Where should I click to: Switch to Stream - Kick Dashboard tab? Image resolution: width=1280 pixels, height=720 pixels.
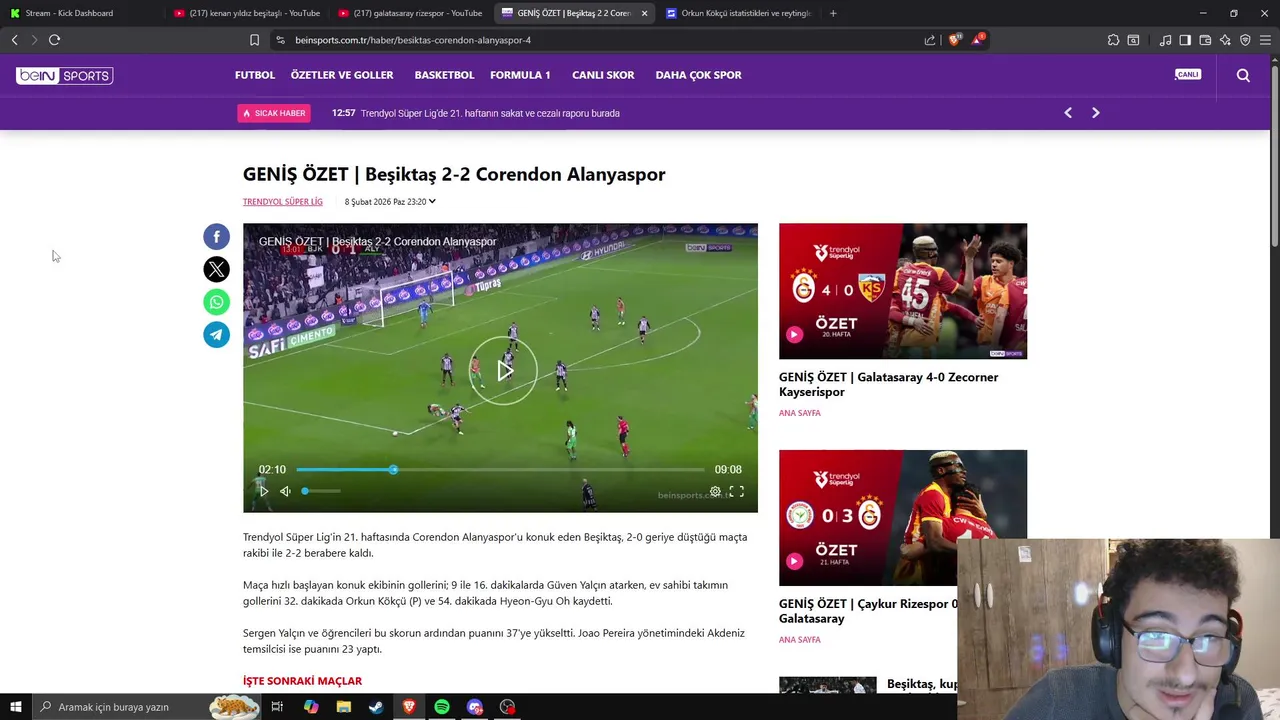click(82, 13)
